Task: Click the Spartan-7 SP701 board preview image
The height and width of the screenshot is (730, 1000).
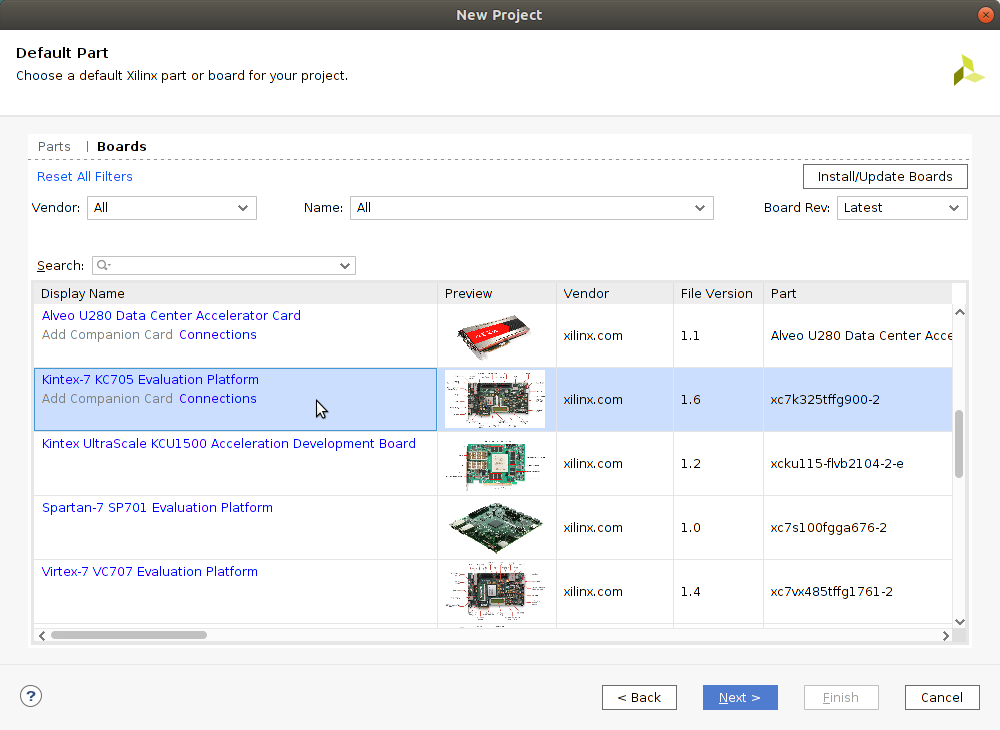Action: [x=496, y=527]
